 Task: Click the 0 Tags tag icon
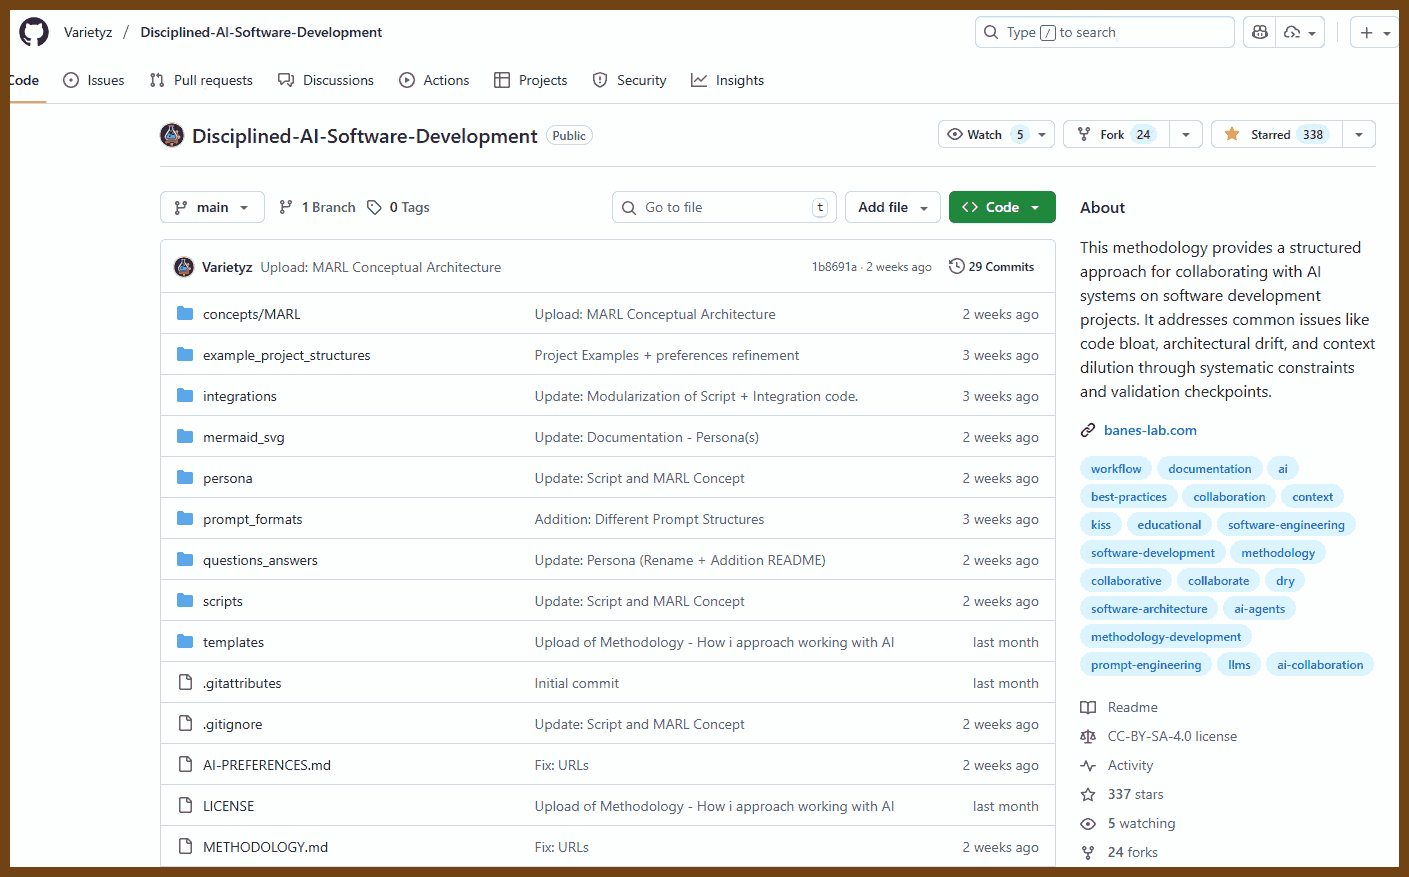(374, 207)
